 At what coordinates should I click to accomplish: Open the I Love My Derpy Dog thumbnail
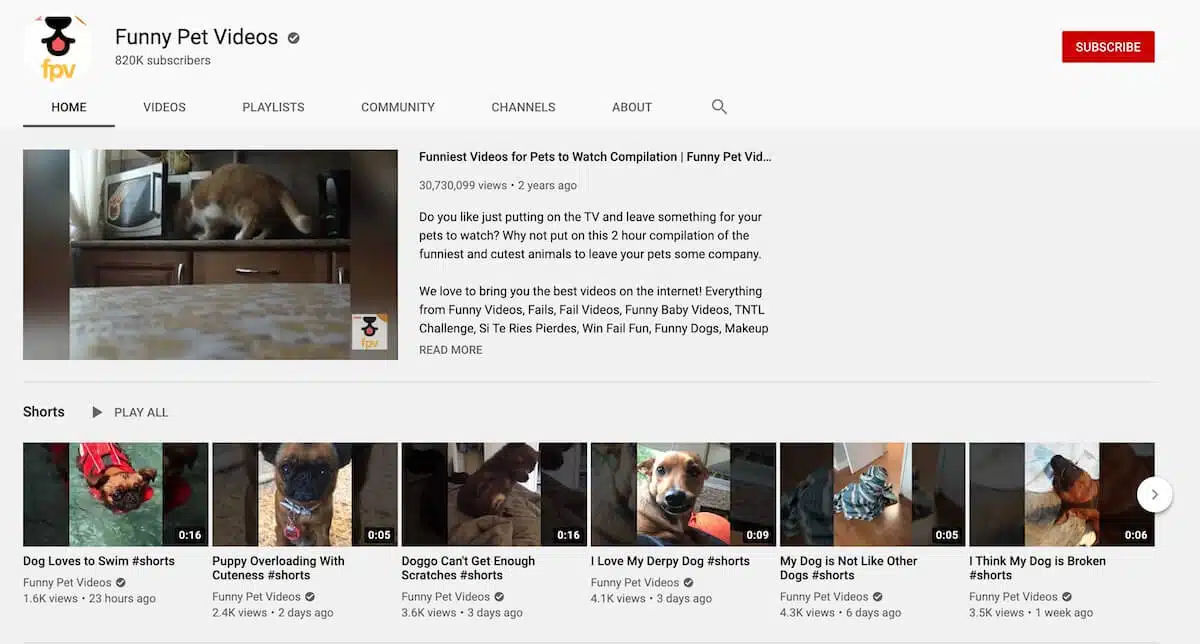point(683,494)
